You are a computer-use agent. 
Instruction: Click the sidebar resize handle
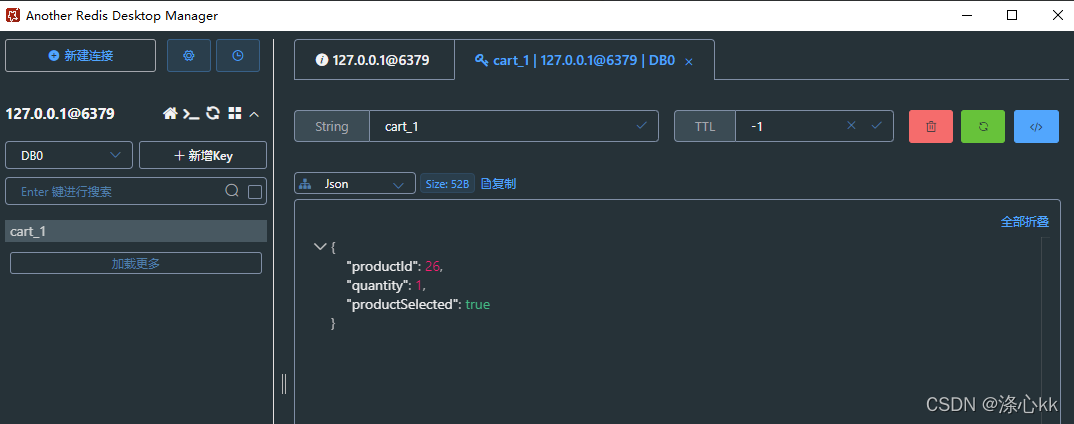(x=284, y=384)
